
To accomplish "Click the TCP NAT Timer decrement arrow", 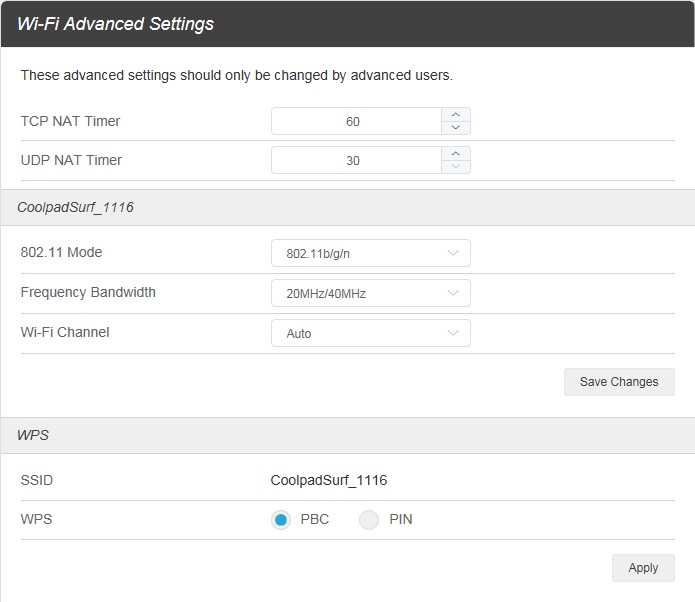I will (x=456, y=128).
